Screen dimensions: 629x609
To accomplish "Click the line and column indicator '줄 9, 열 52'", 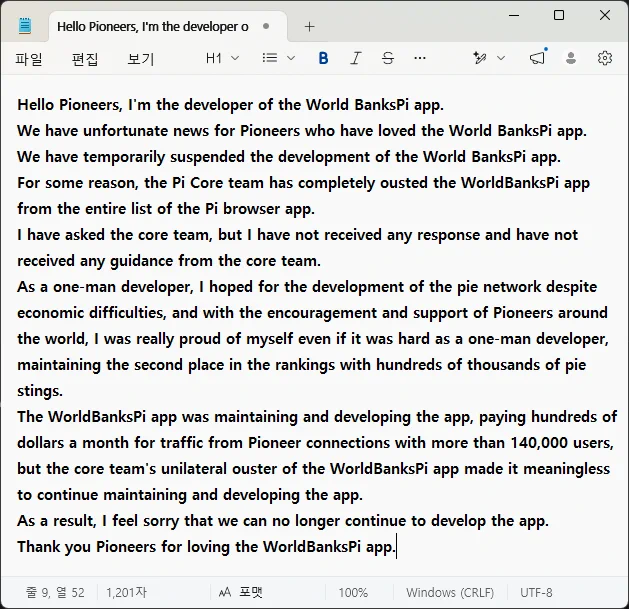I will (x=55, y=593).
